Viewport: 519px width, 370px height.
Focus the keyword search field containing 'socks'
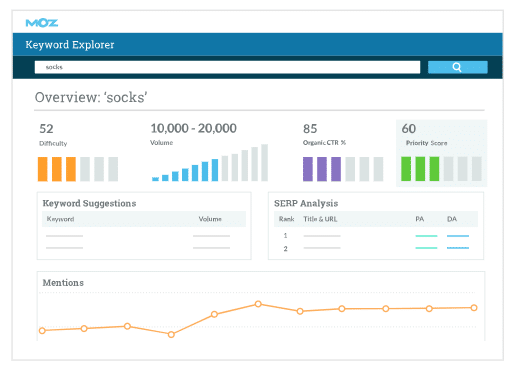pyautogui.click(x=227, y=67)
